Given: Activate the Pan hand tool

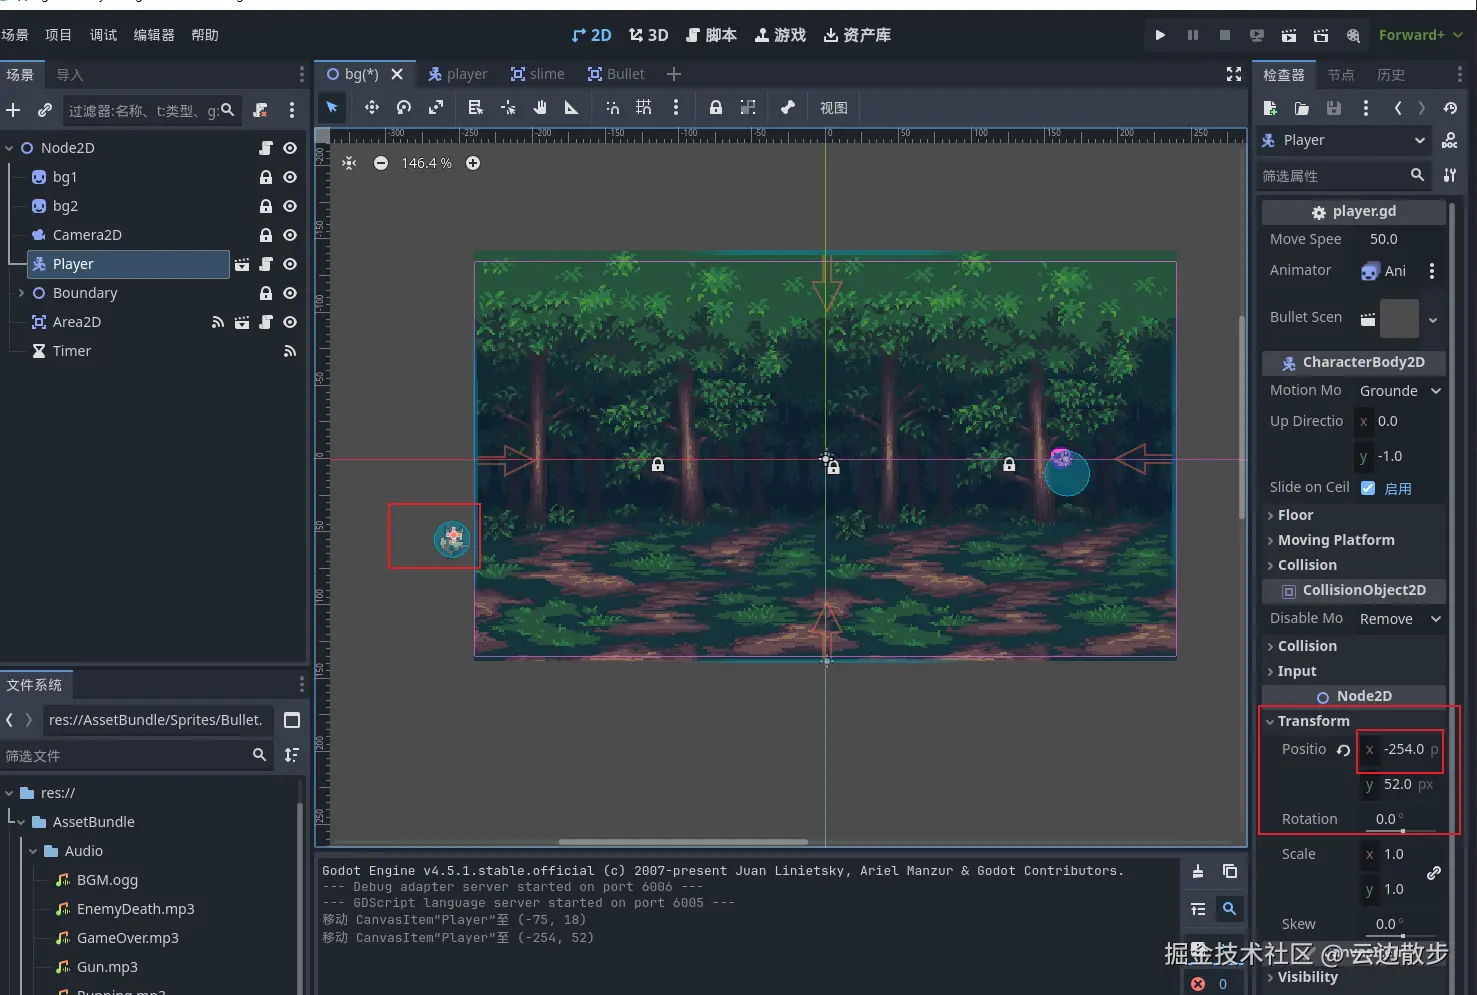Looking at the screenshot, I should coord(540,108).
